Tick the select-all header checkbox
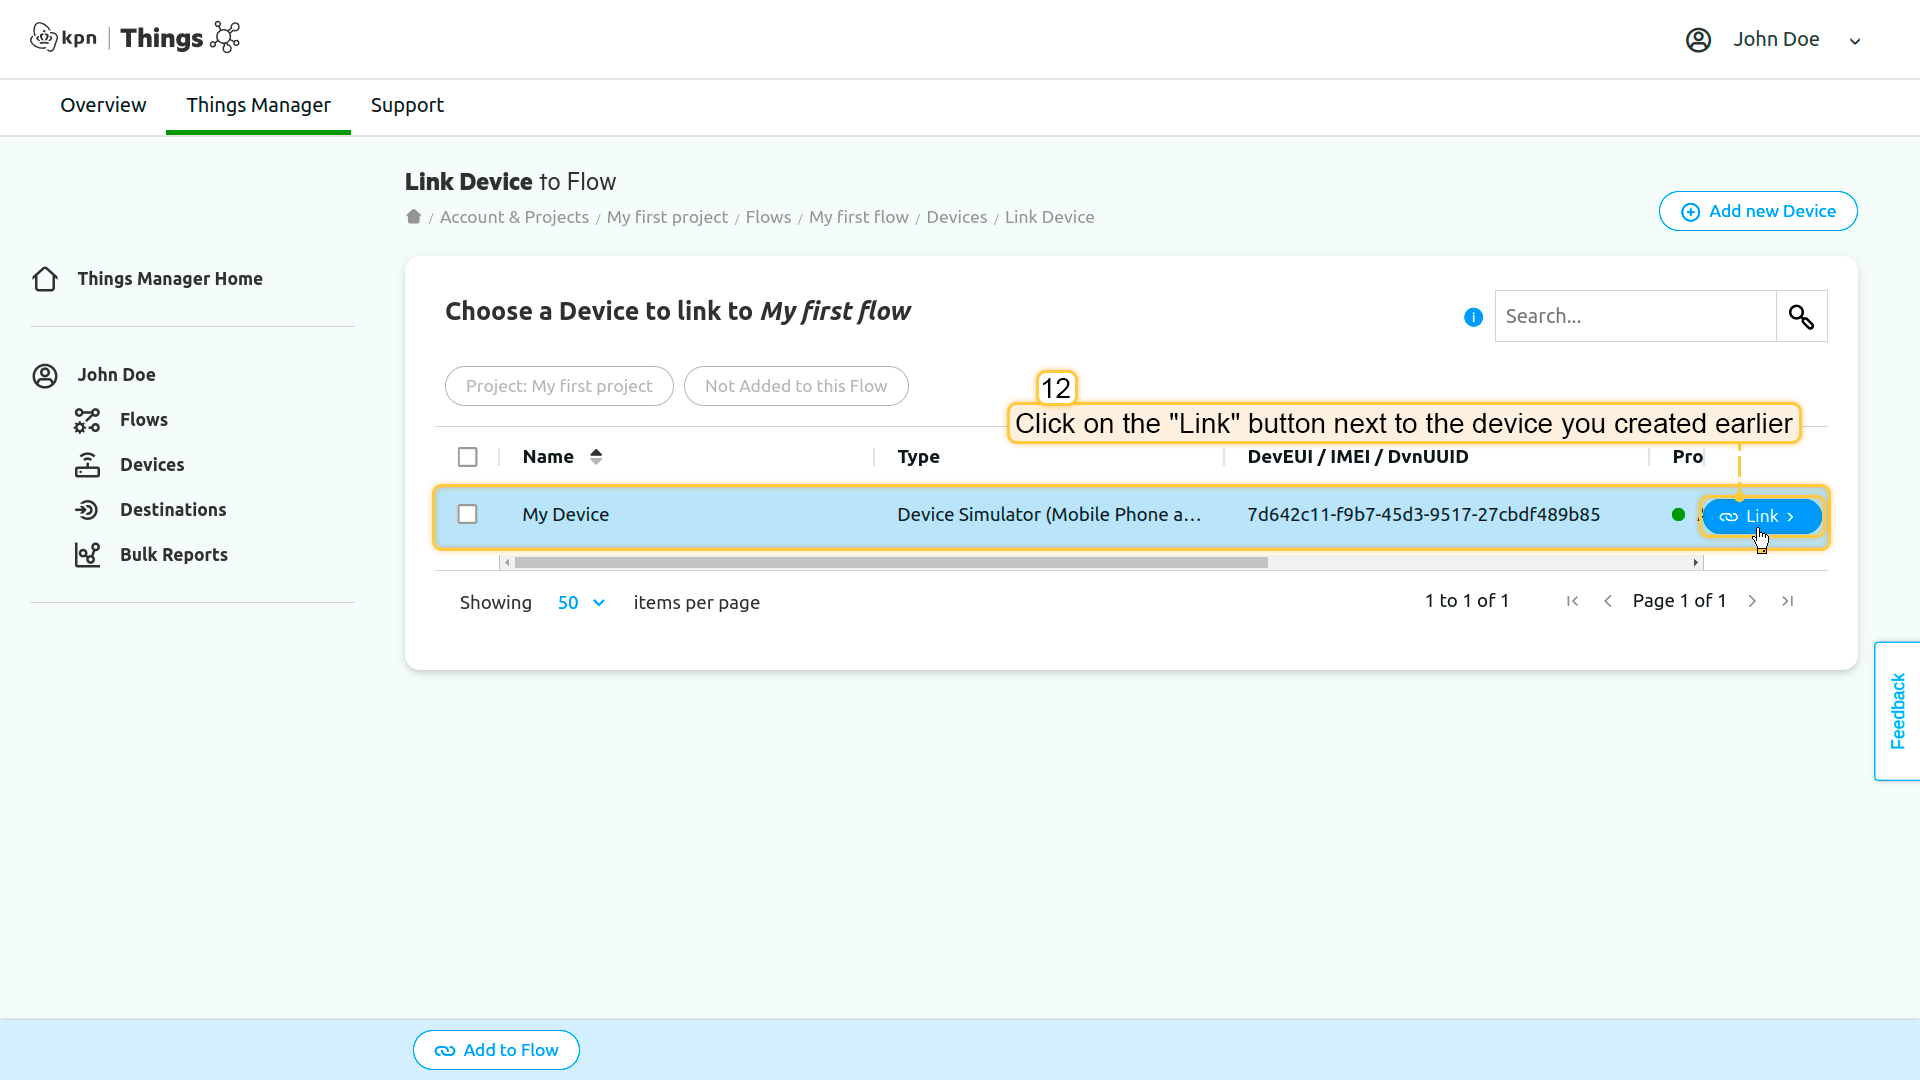The image size is (1920, 1080). [467, 457]
